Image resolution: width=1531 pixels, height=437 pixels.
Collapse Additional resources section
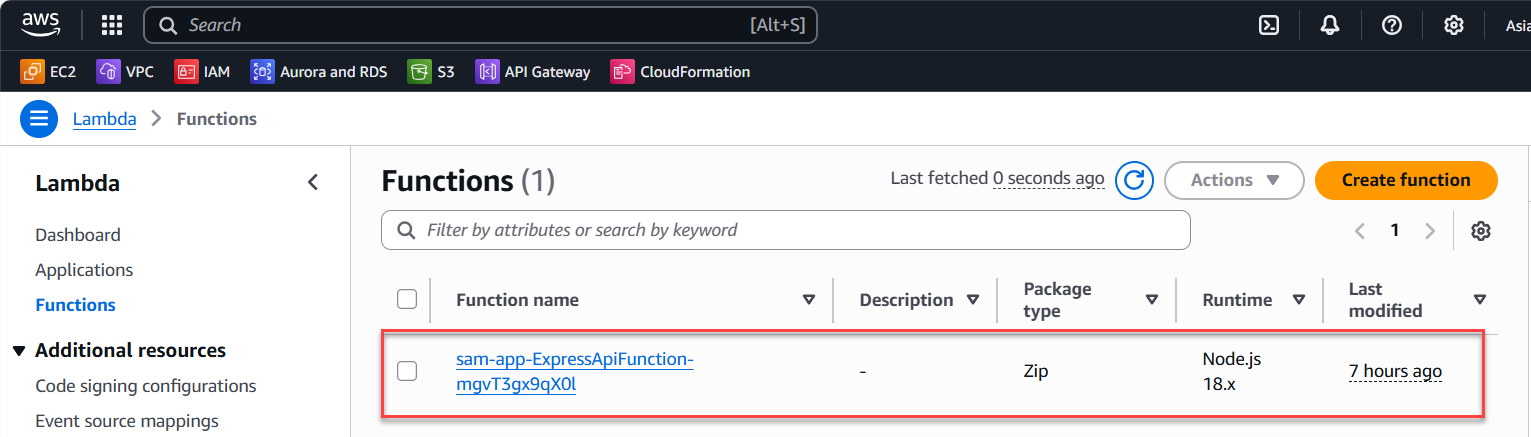coord(19,351)
